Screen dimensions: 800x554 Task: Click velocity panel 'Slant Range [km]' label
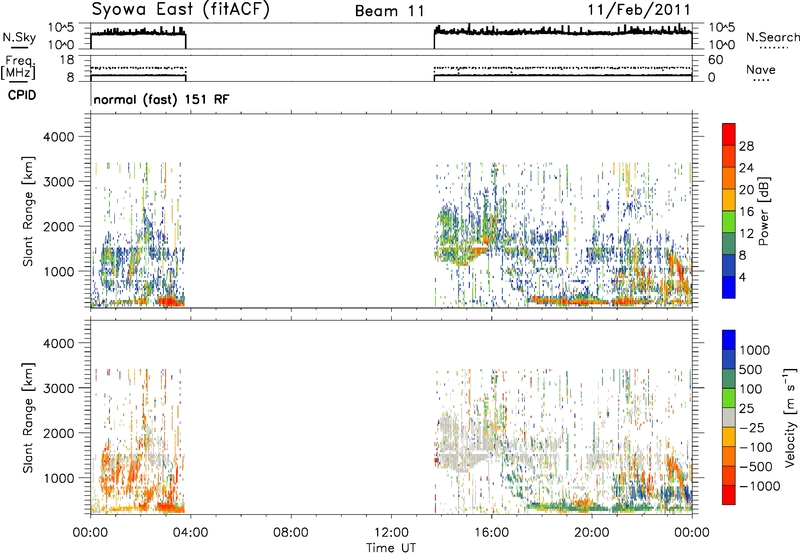28,418
